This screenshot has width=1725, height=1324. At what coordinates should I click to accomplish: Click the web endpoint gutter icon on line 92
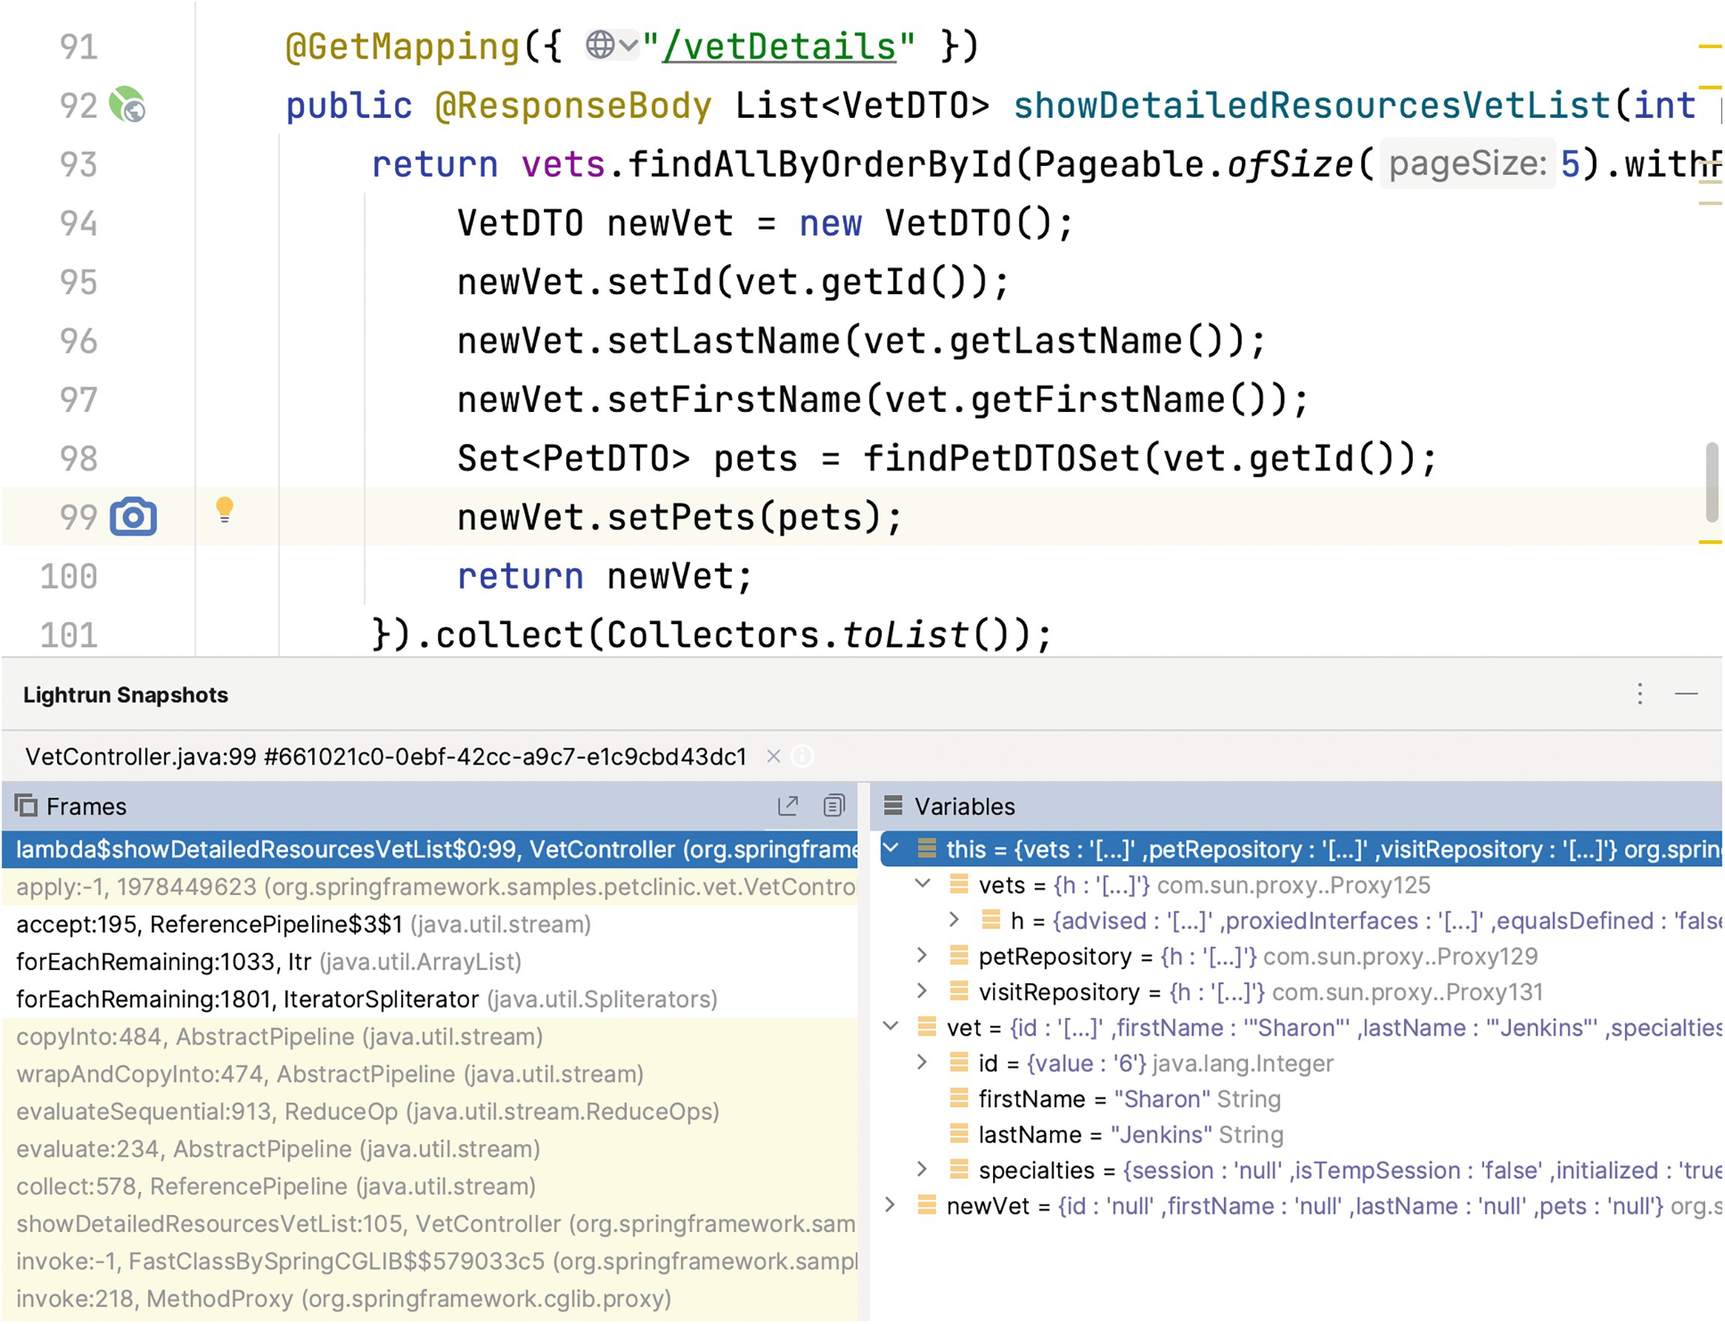coord(127,105)
